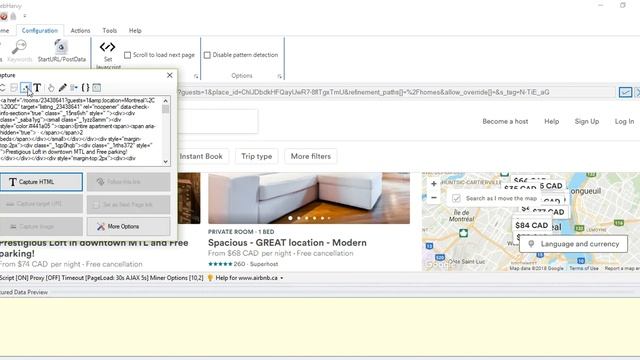
Task: Click the Spacious listing sofa photo
Action: [309, 198]
